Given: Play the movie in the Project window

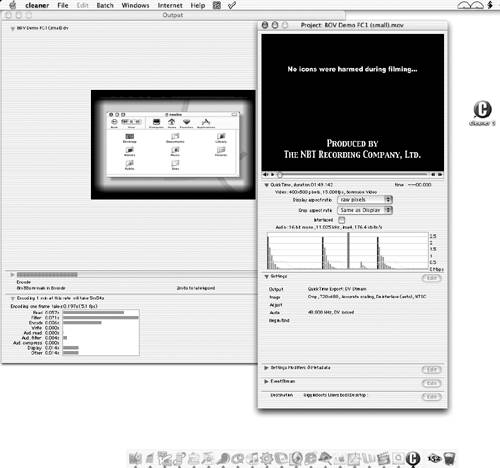Looking at the screenshot, I should click(x=272, y=174).
